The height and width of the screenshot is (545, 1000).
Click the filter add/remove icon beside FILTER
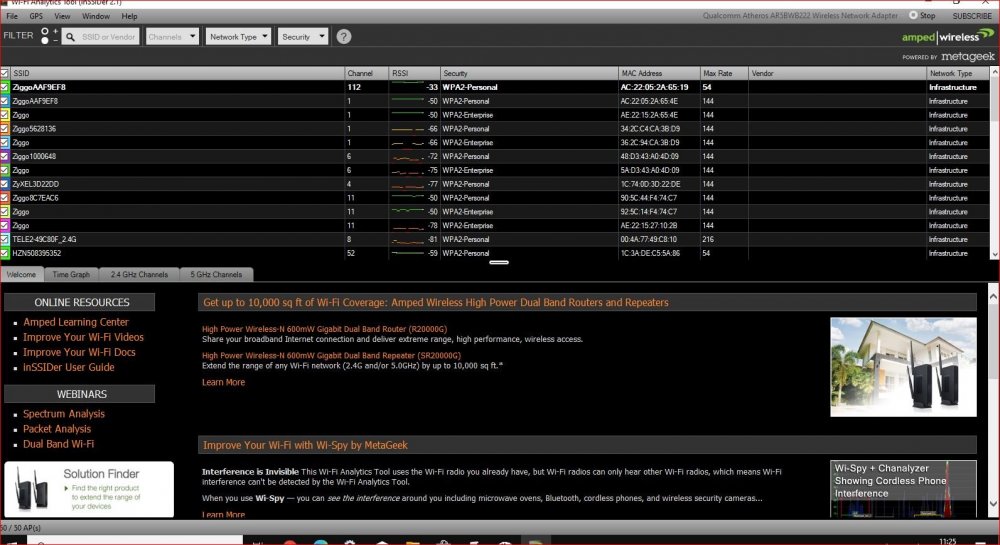point(48,36)
